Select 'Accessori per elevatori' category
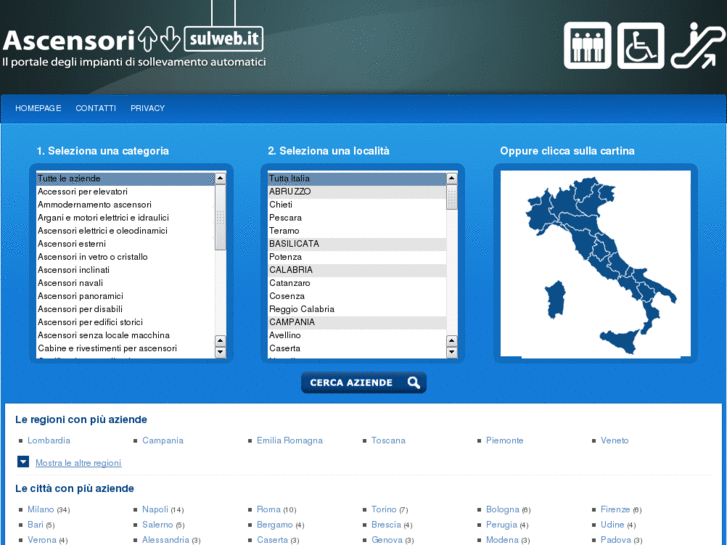 pos(125,192)
